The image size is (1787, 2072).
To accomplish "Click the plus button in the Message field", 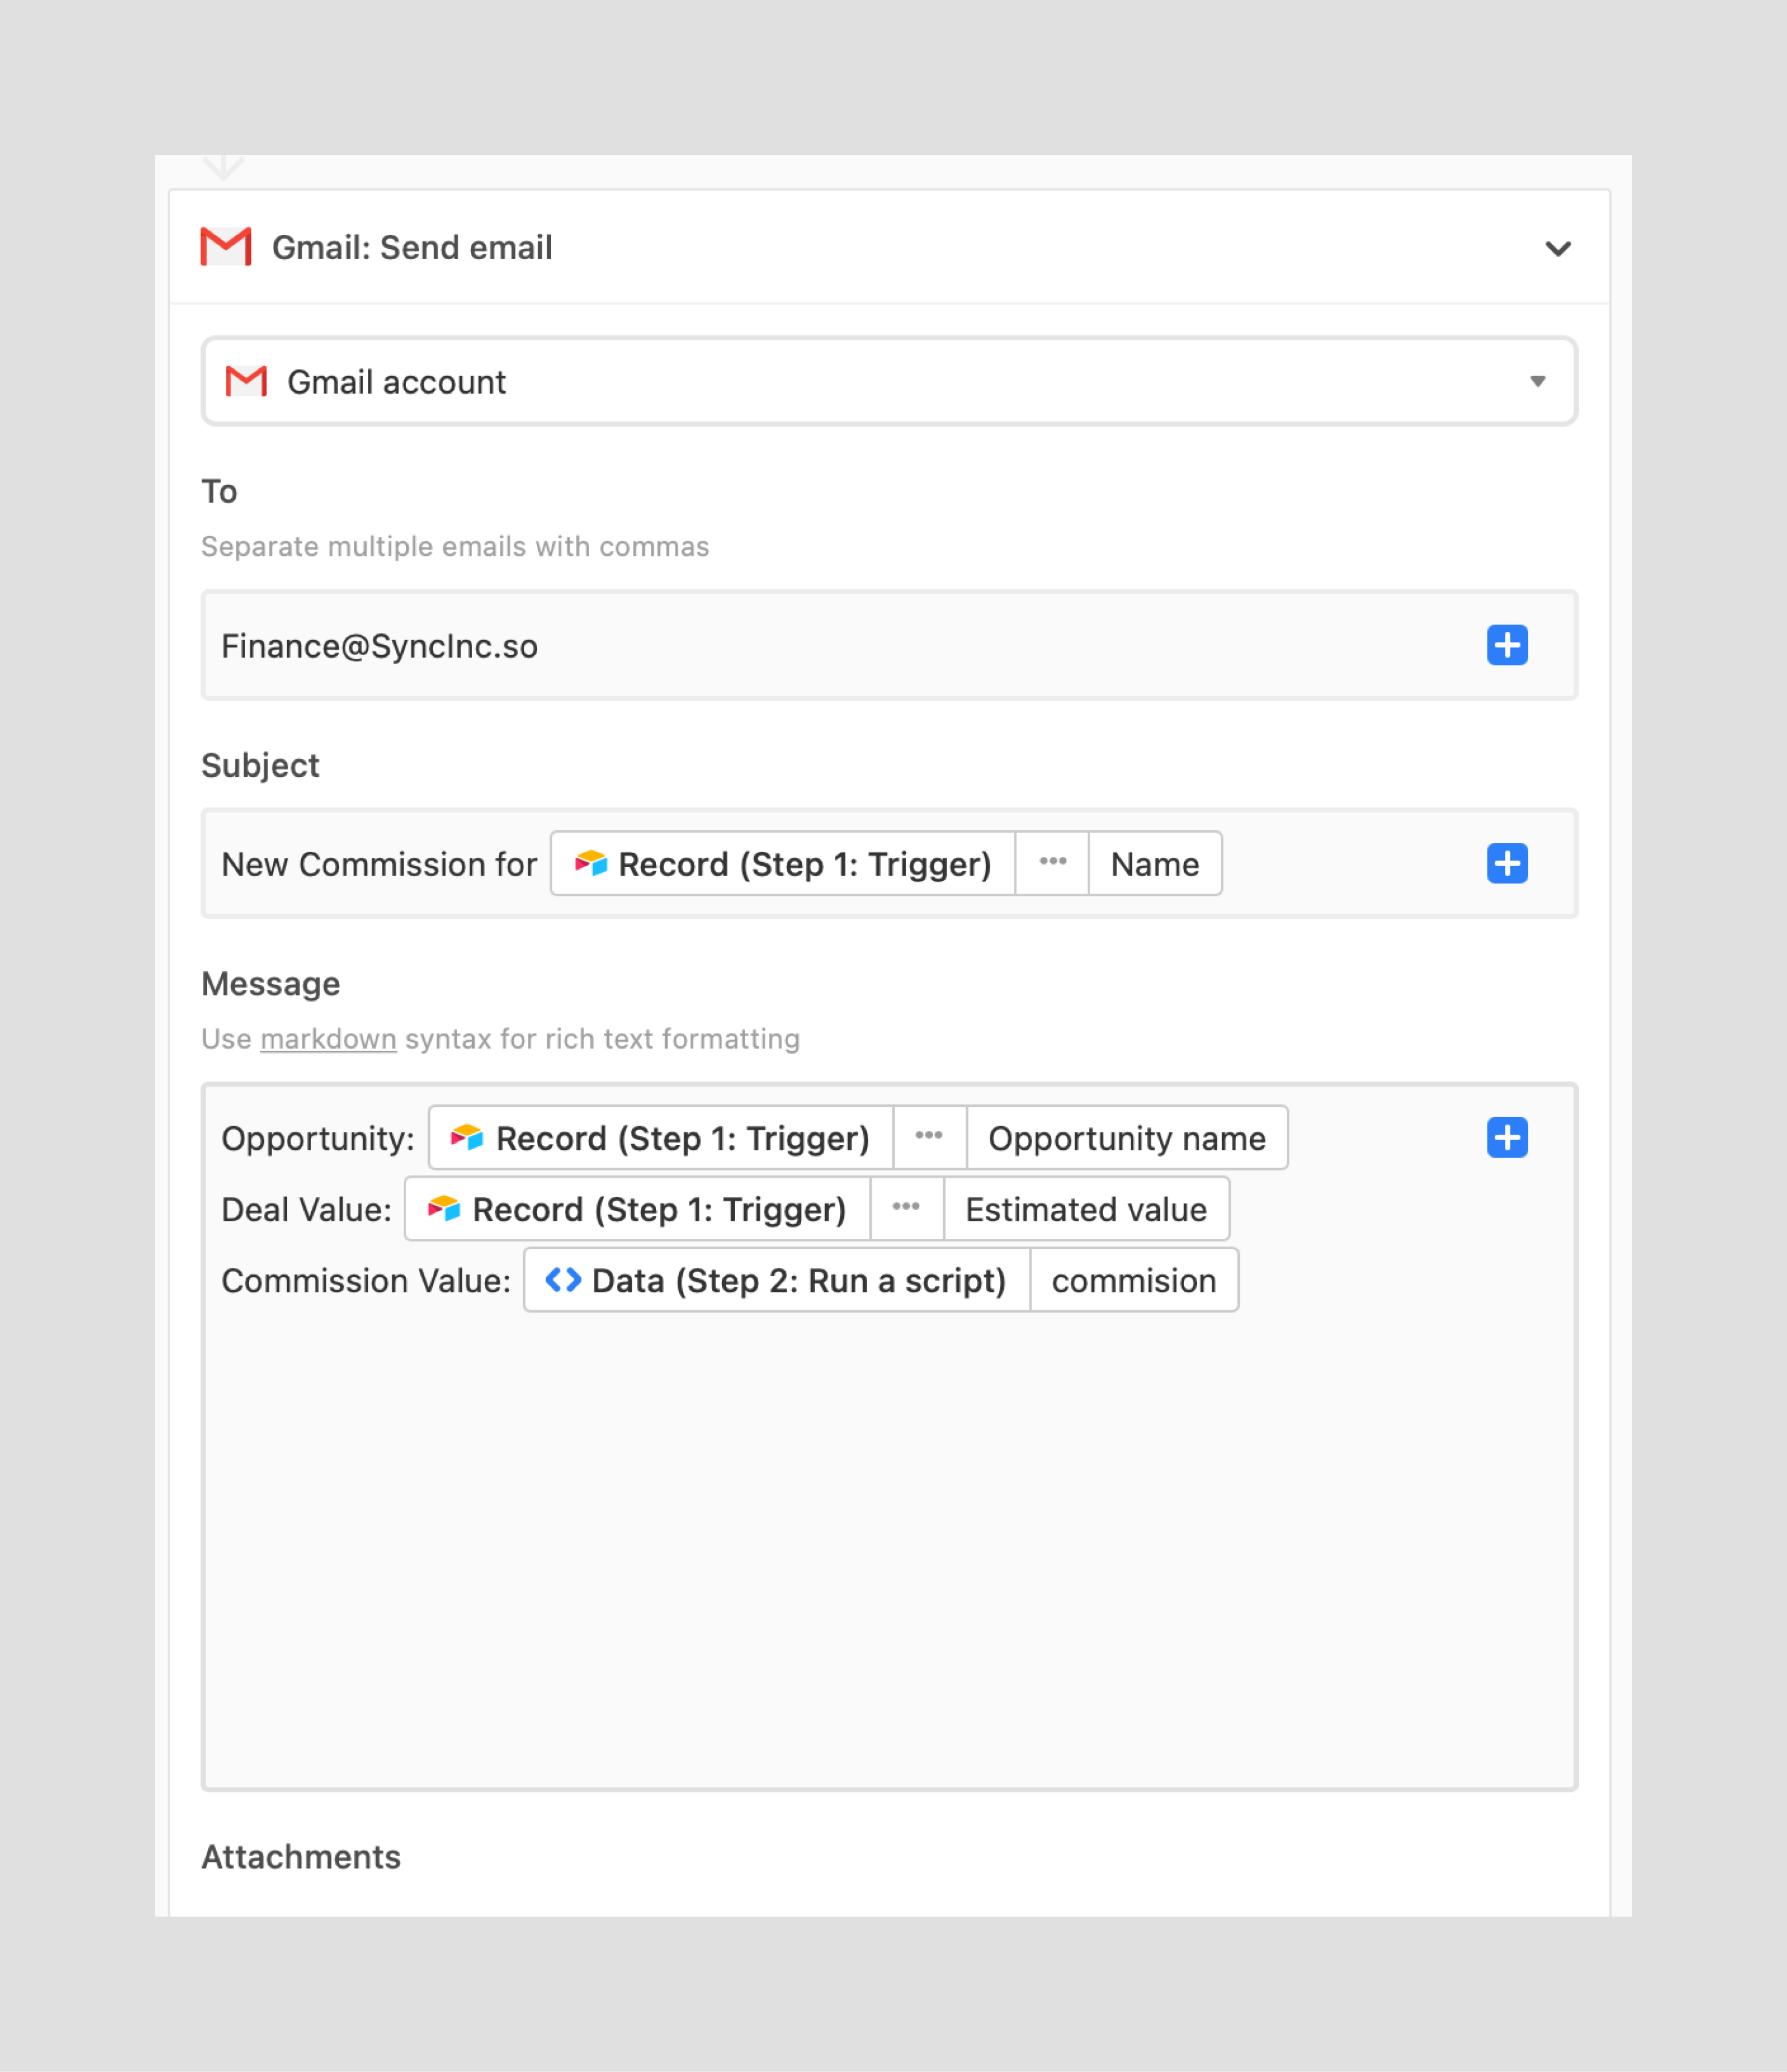I will click(1508, 1137).
